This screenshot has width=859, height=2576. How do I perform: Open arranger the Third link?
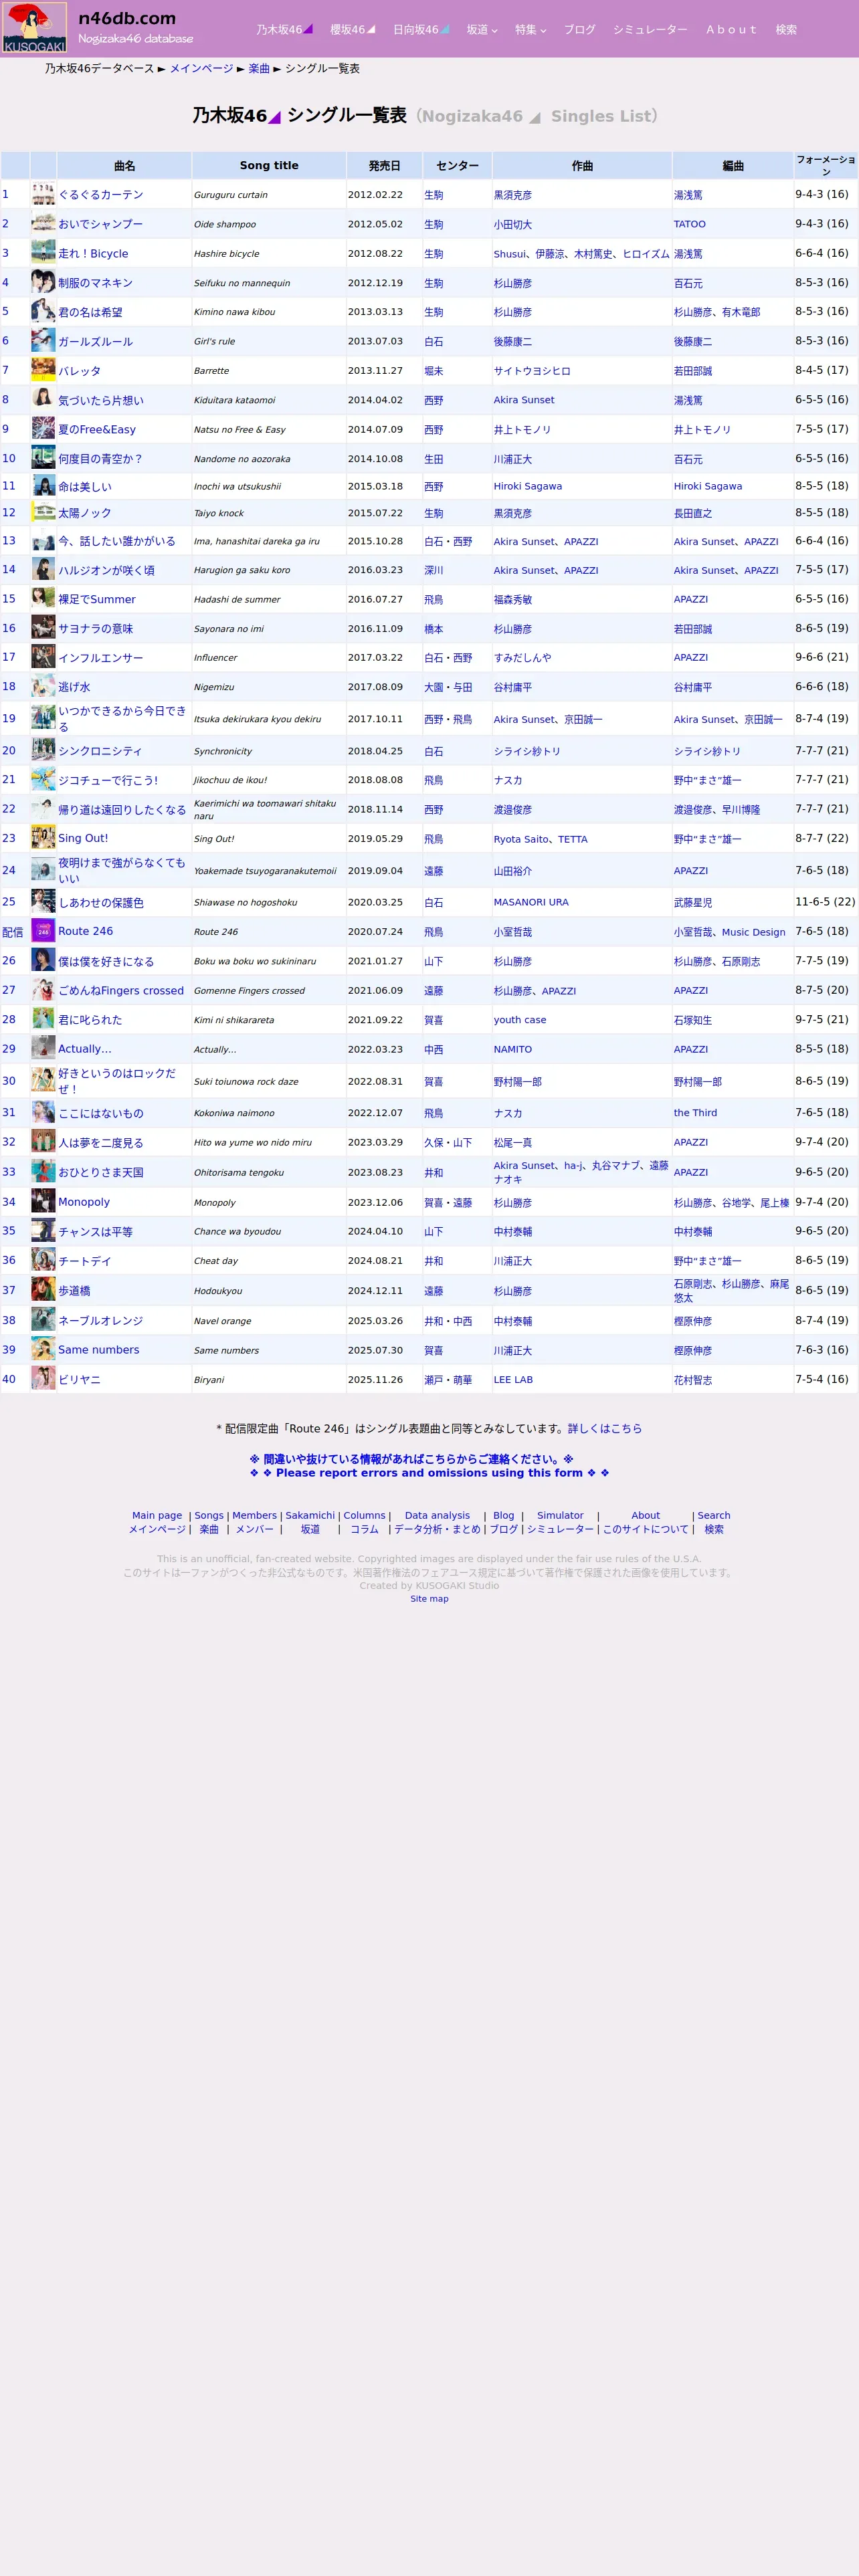click(695, 1113)
